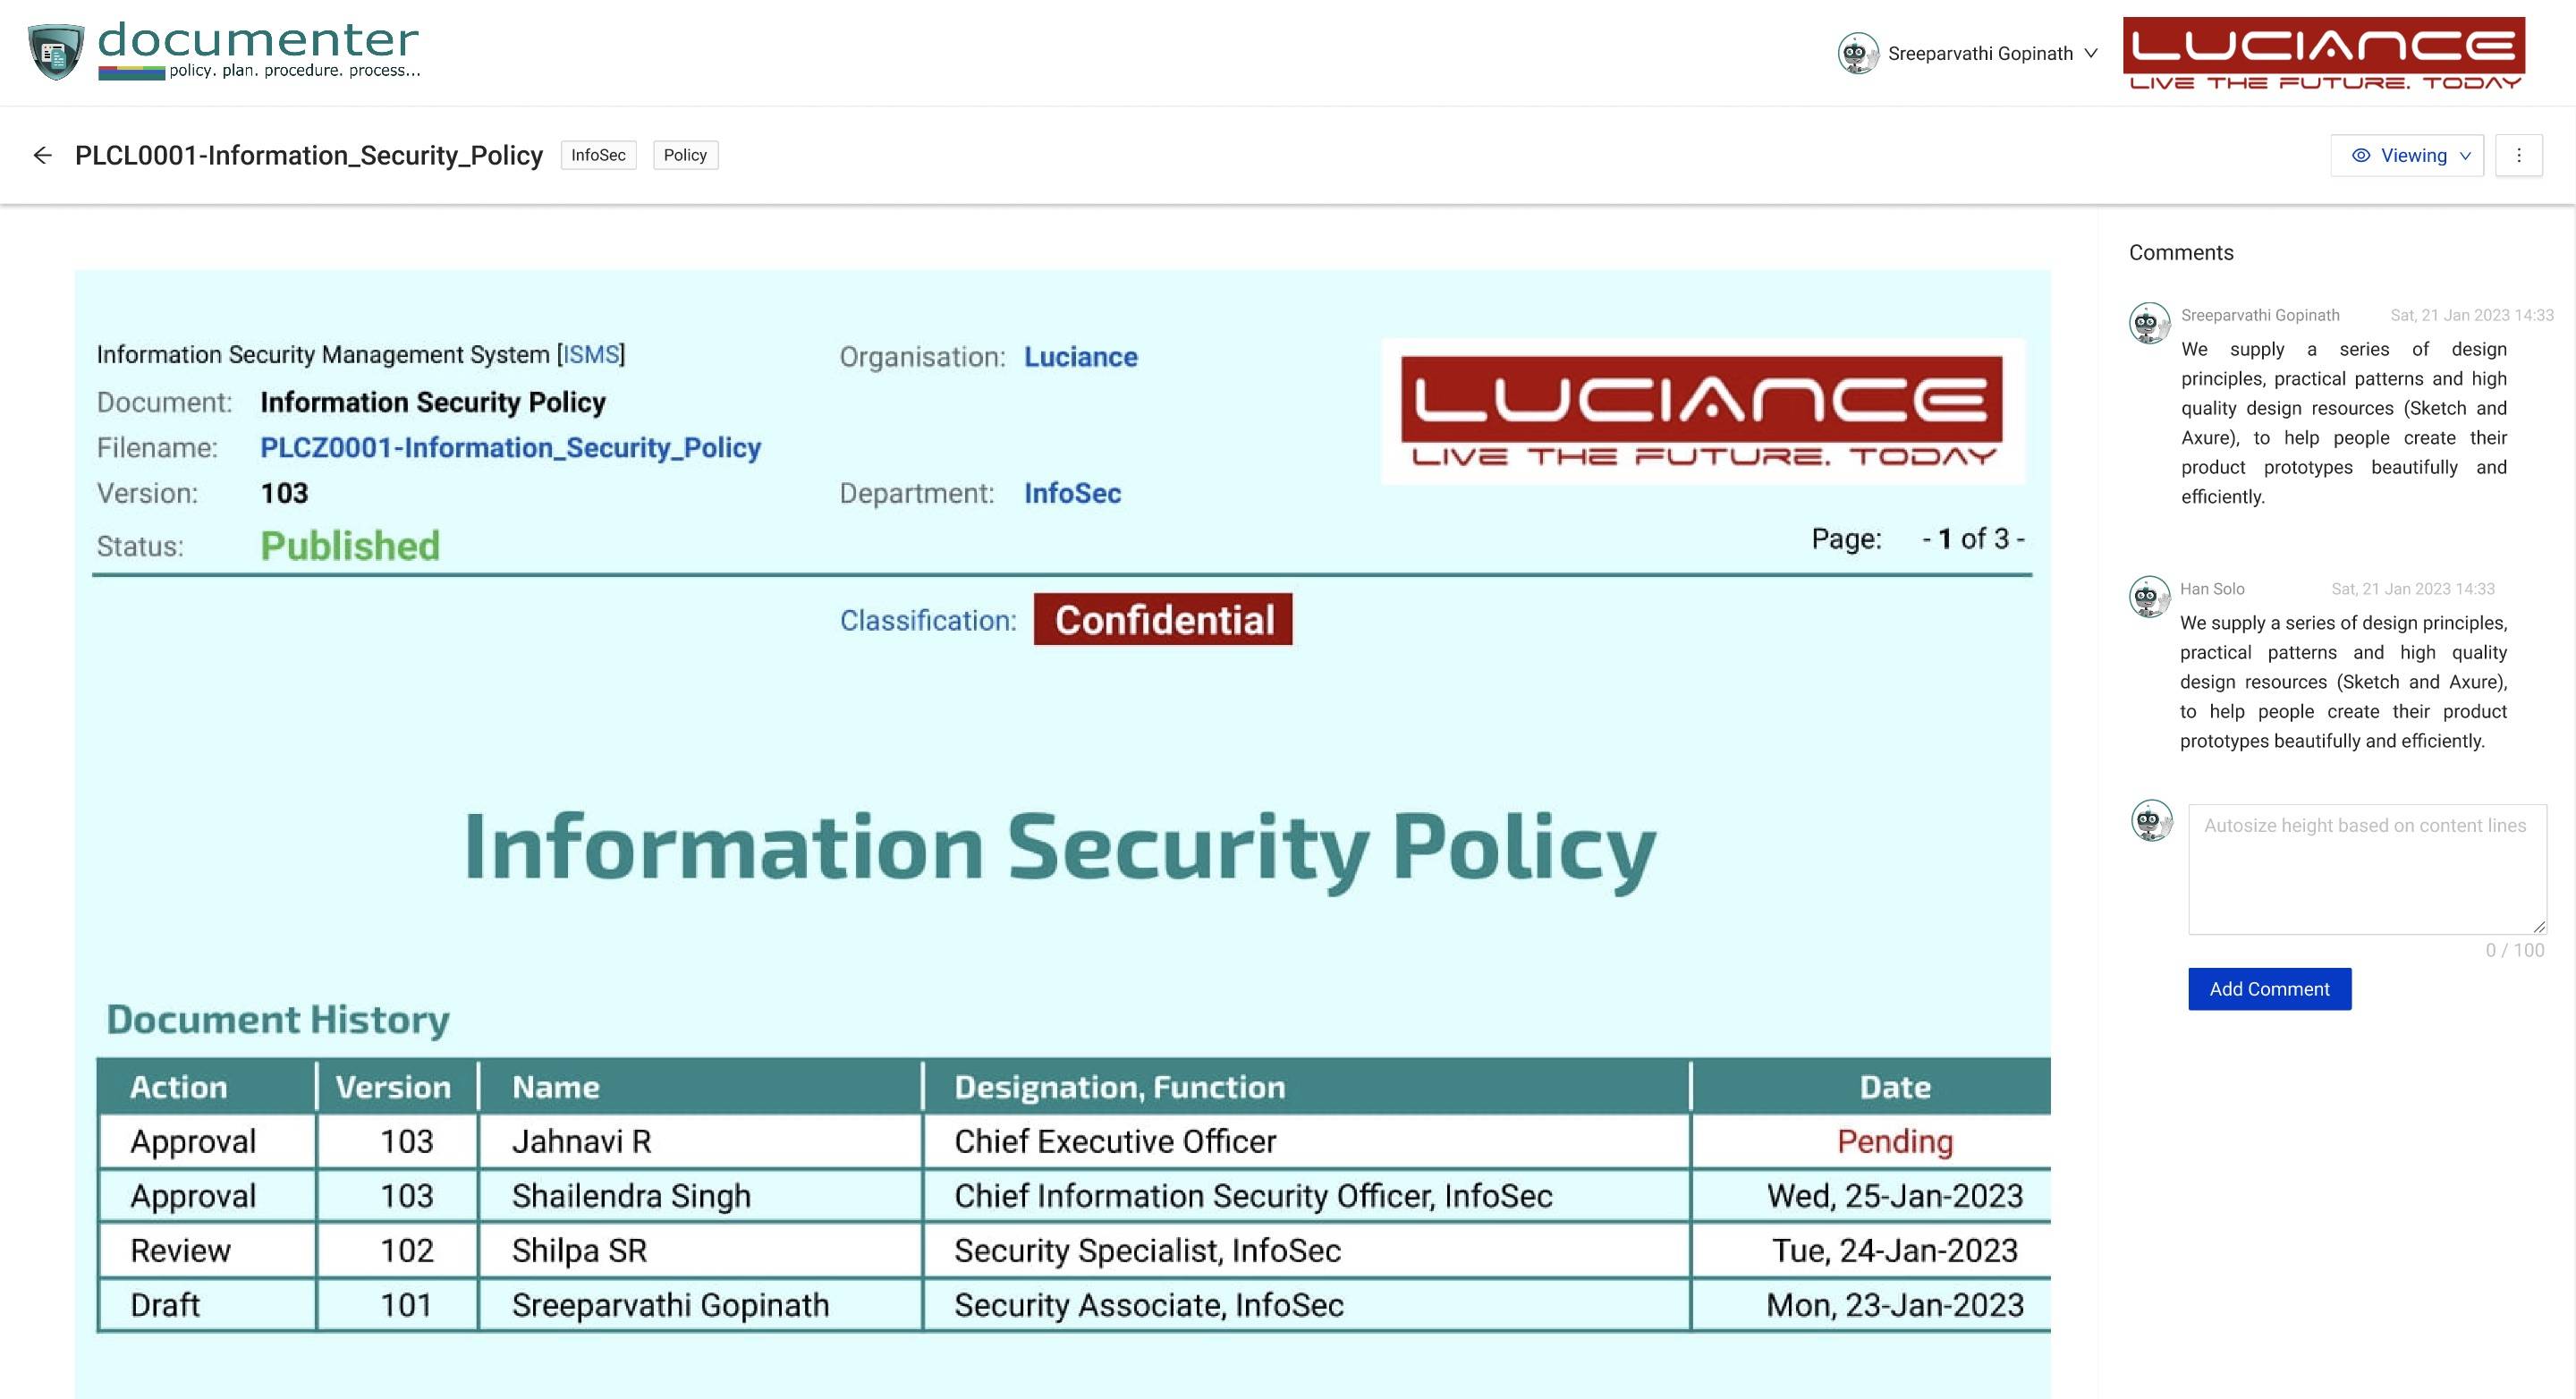Screen dimensions: 2576x1399
Task: Click the user avatar next to Sreeparvathi Gopinath
Action: tap(1857, 53)
